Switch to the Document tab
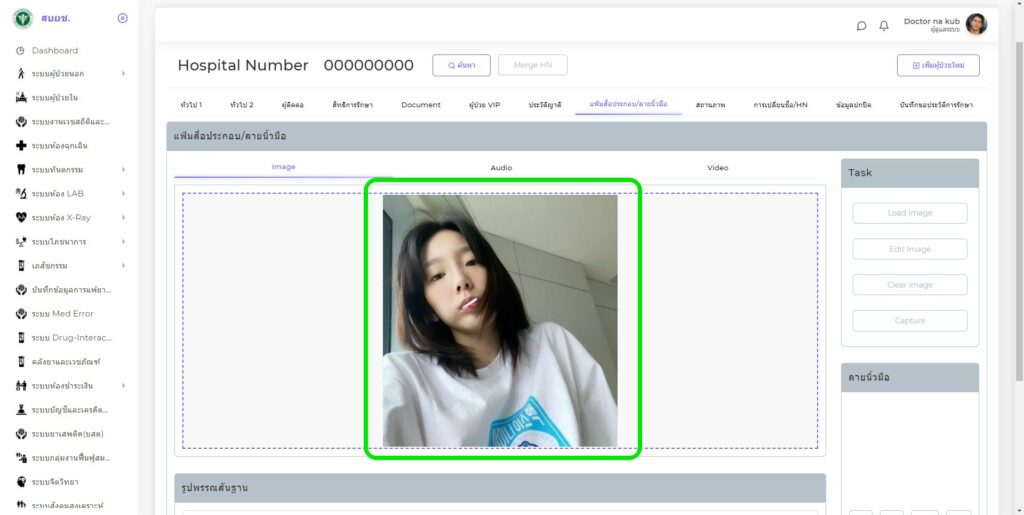1024x515 pixels. 421,105
